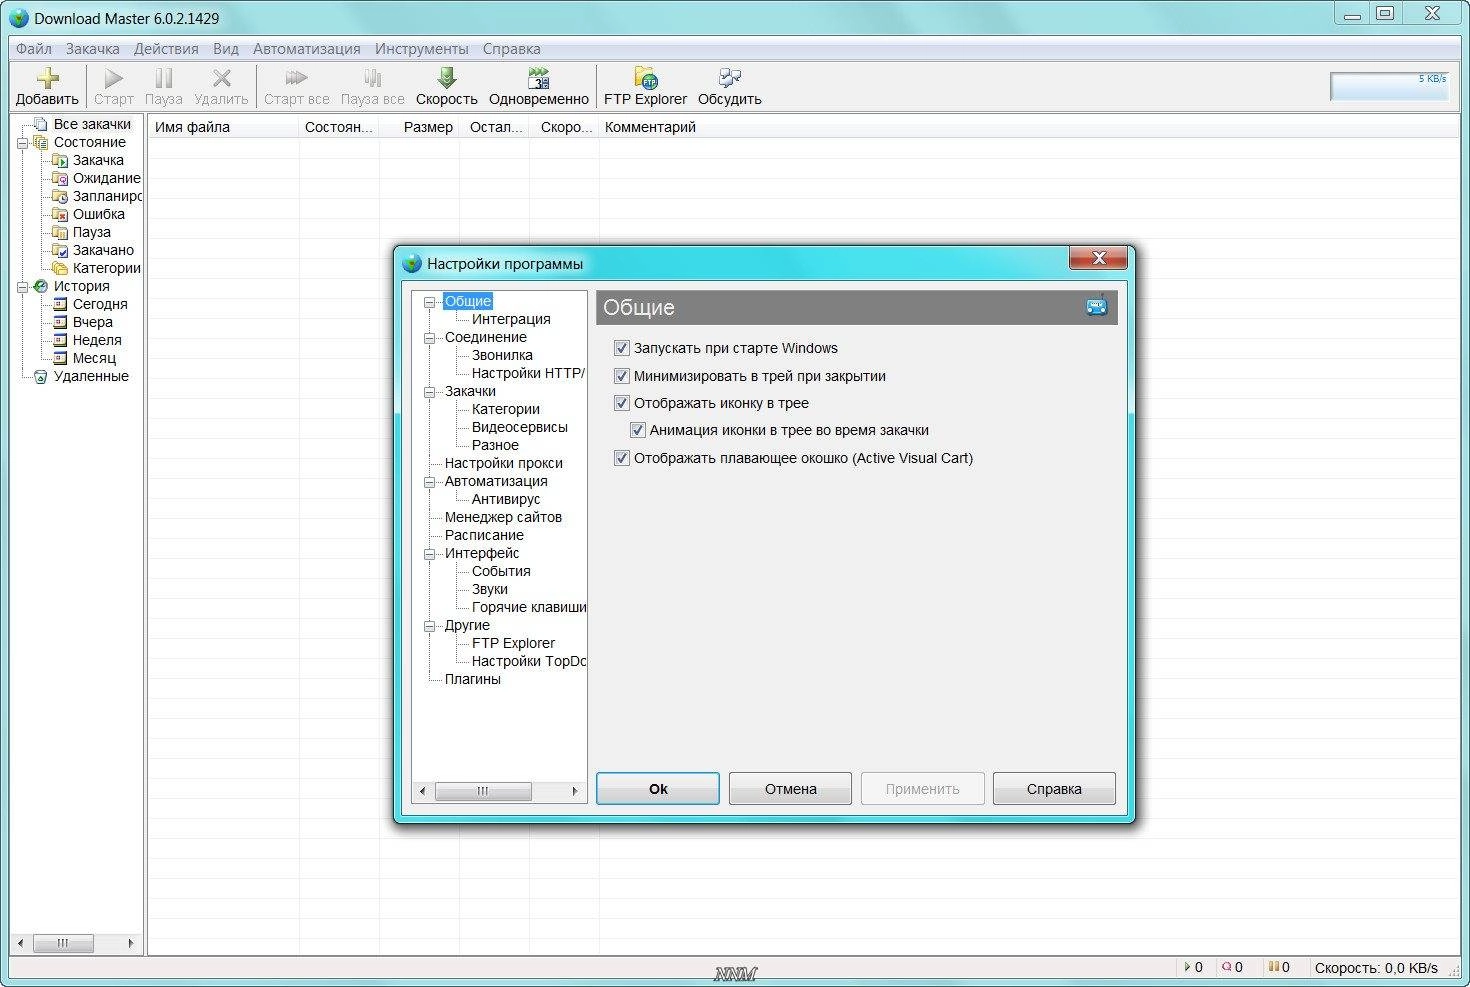
Task: Toggle Запускать при старте Windows checkbox
Action: pyautogui.click(x=622, y=348)
